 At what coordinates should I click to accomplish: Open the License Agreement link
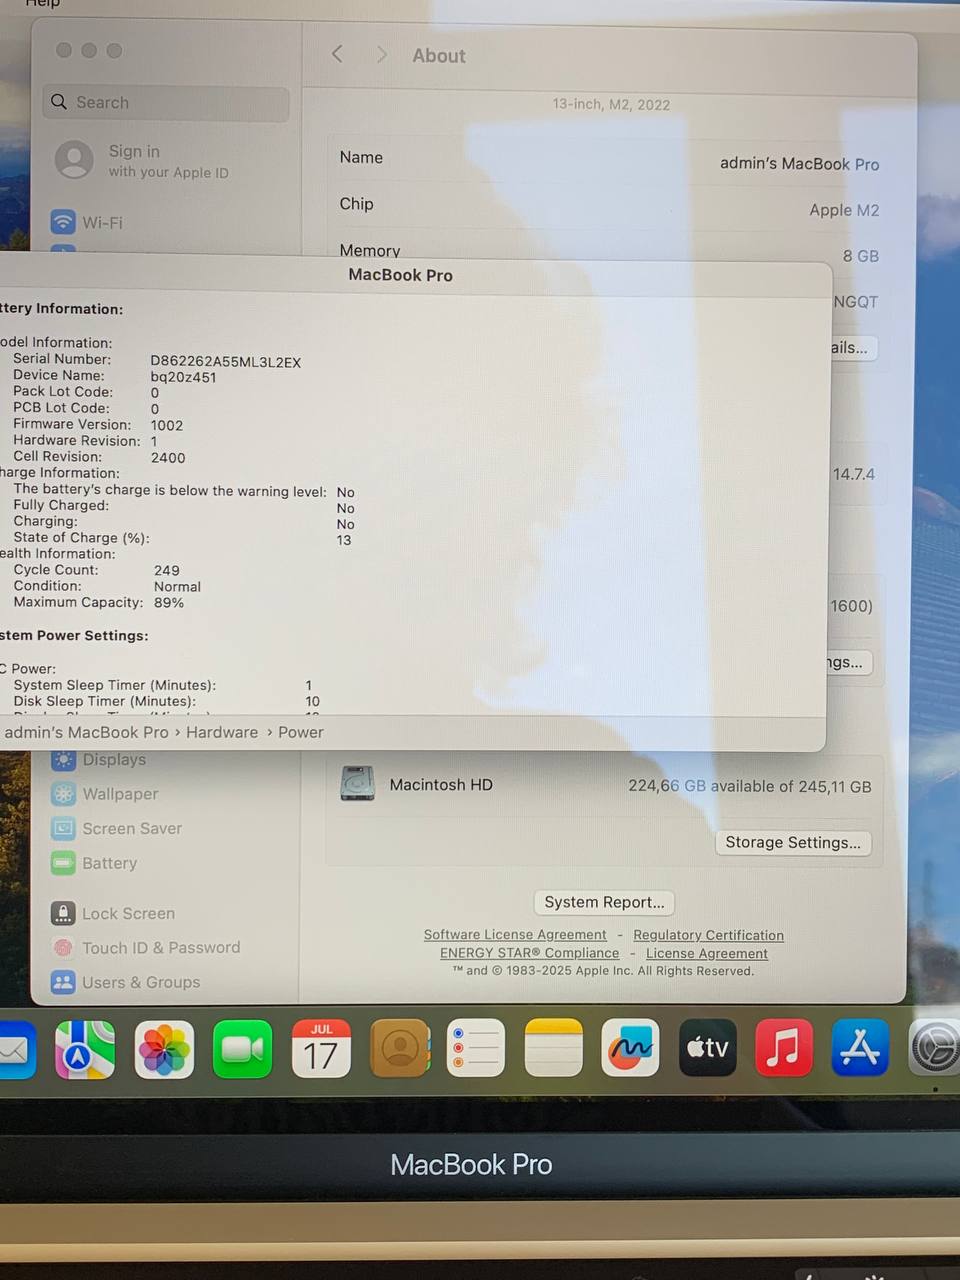(707, 953)
